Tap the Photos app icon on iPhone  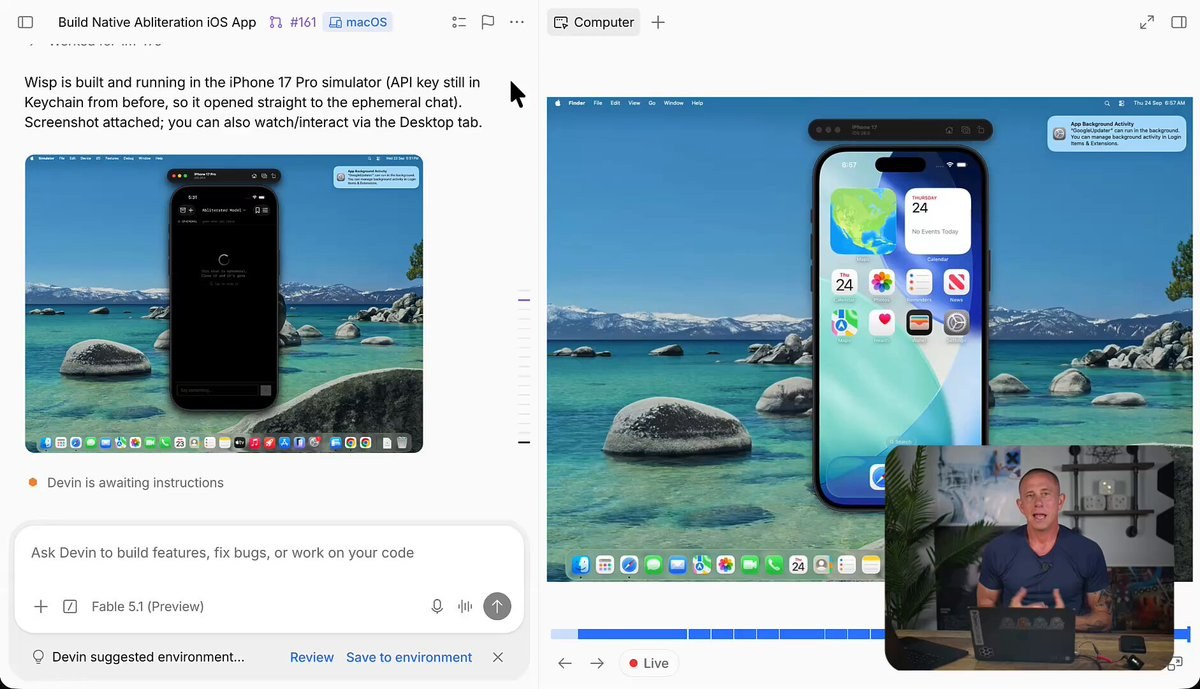881,283
